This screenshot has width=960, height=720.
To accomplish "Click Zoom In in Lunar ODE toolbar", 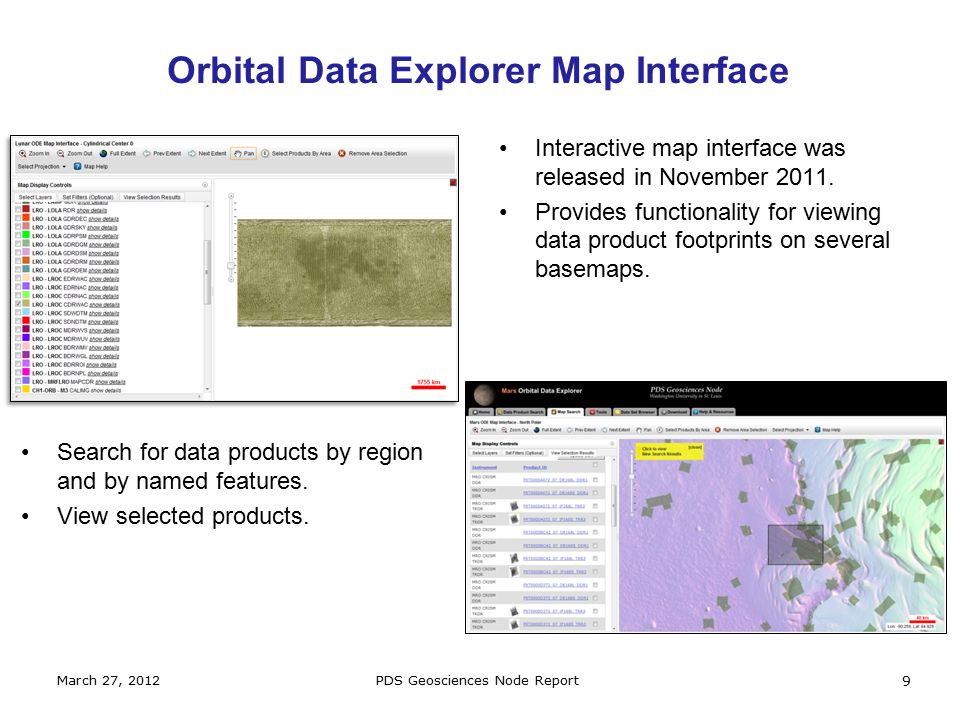I will click(34, 154).
